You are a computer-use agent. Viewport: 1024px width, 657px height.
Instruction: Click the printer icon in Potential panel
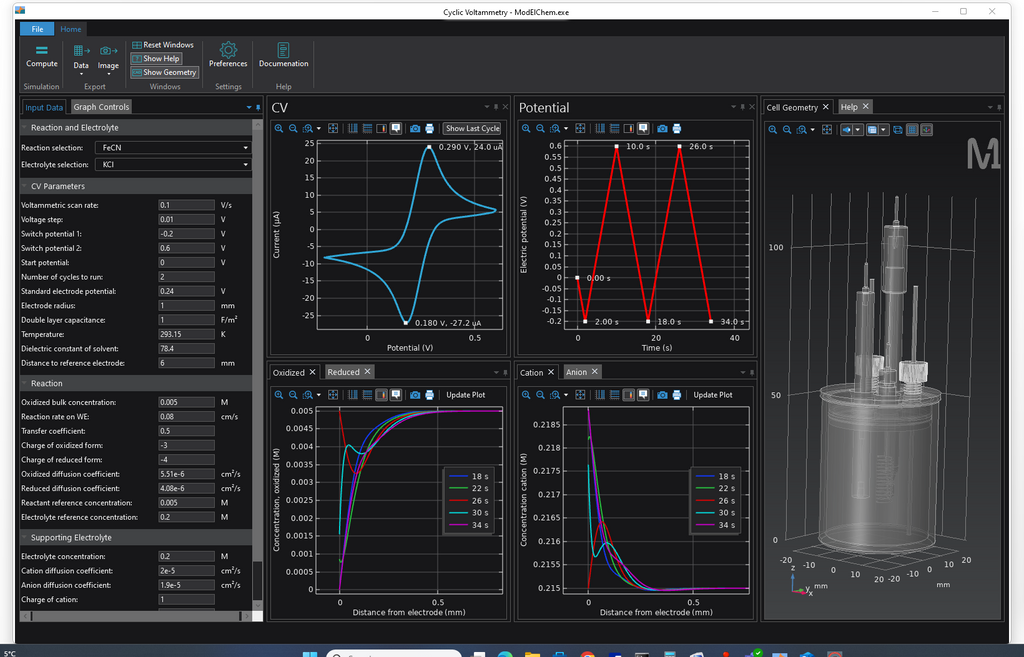click(677, 129)
